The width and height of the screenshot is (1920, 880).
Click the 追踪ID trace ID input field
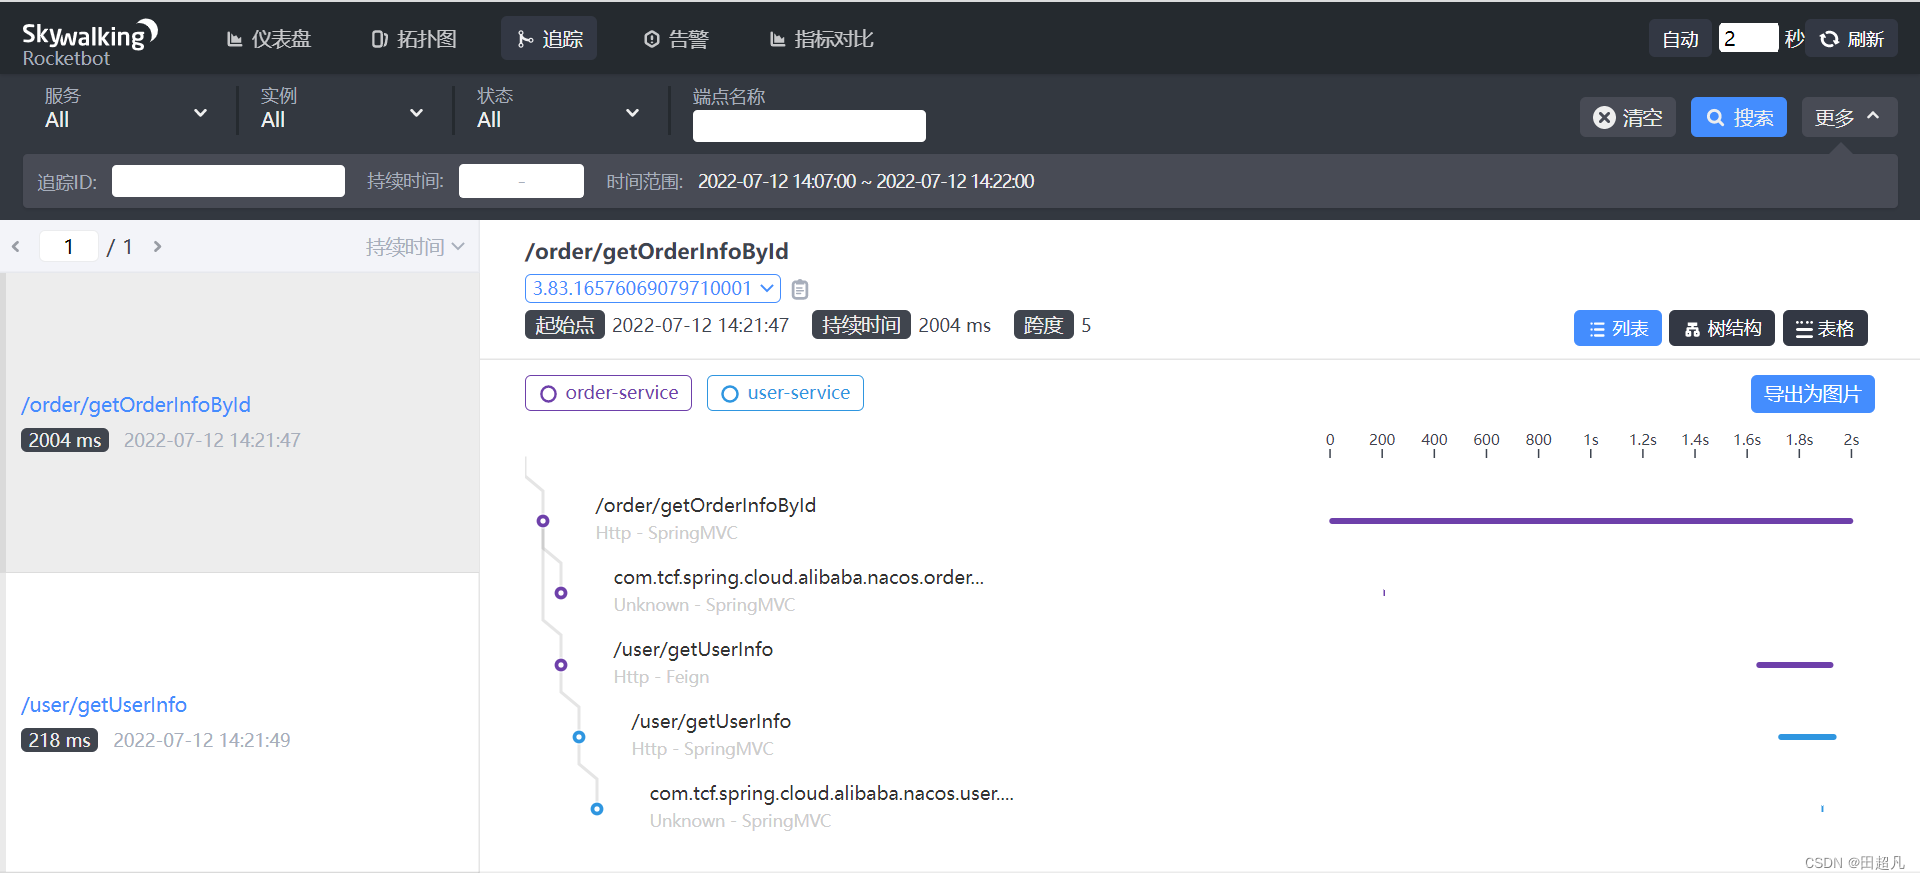point(228,181)
